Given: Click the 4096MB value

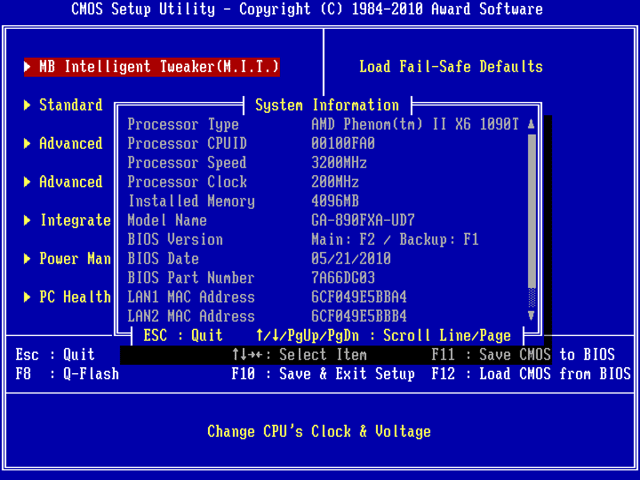Looking at the screenshot, I should pos(335,201).
